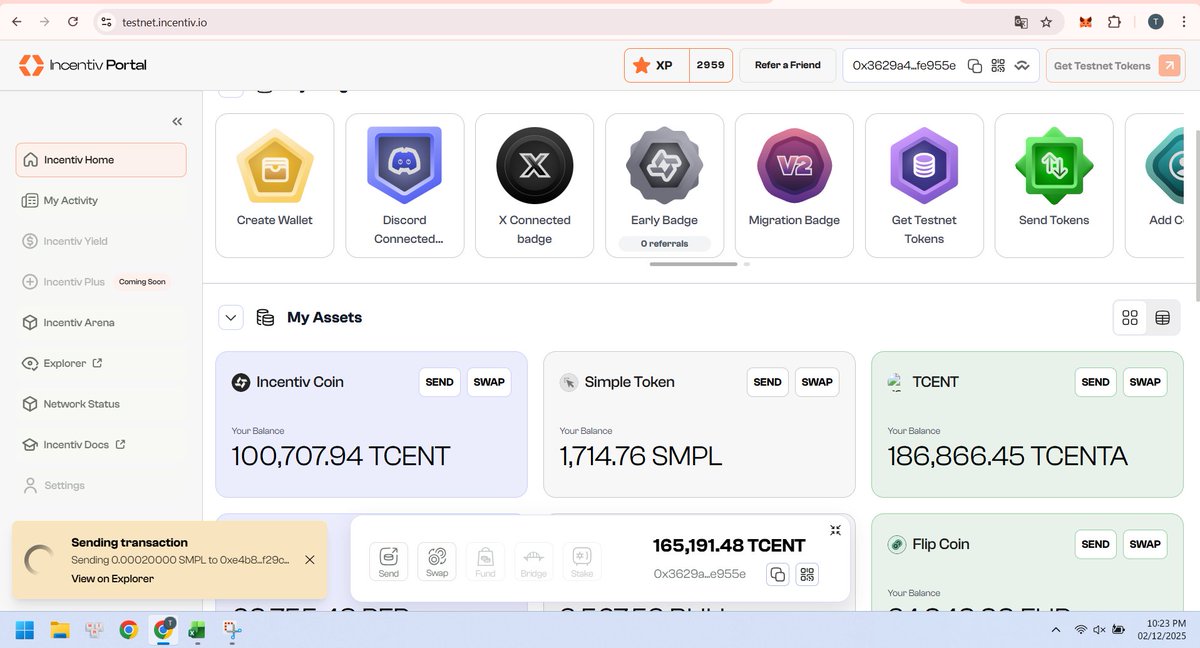Image resolution: width=1200 pixels, height=648 pixels.
Task: Click the Fund bag icon
Action: (485, 561)
